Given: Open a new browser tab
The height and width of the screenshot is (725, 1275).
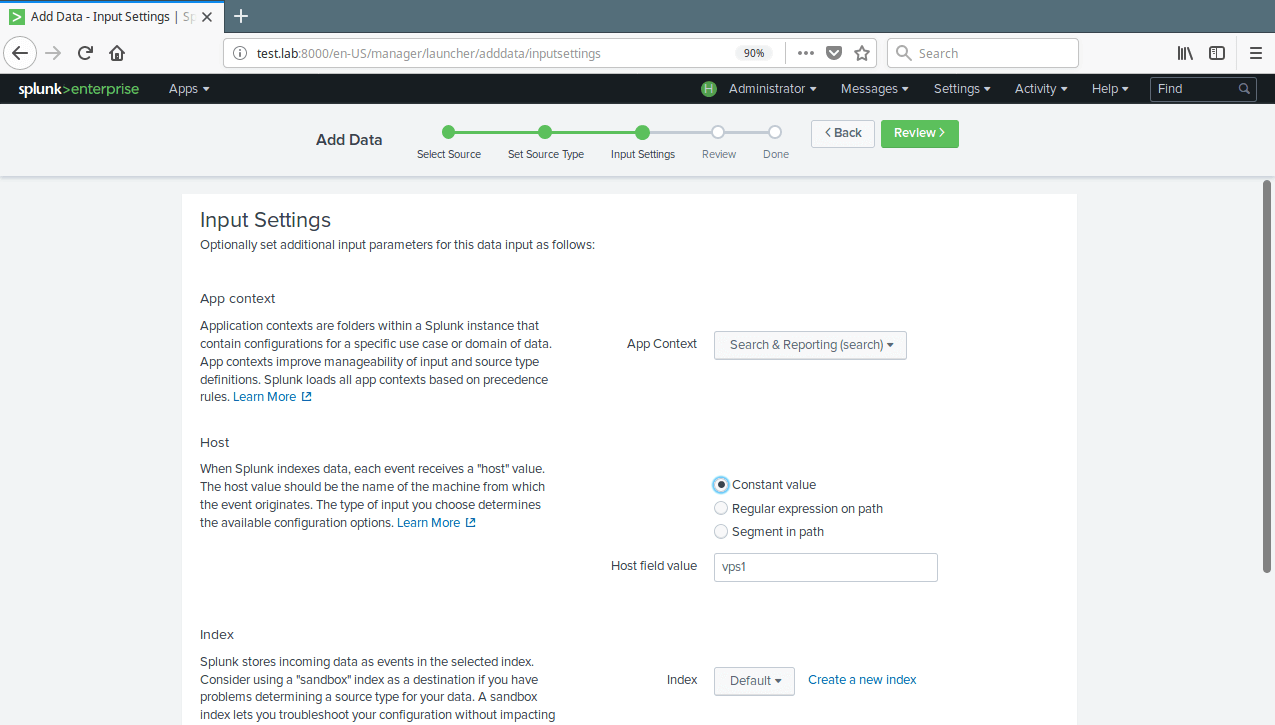Looking at the screenshot, I should pyautogui.click(x=241, y=16).
